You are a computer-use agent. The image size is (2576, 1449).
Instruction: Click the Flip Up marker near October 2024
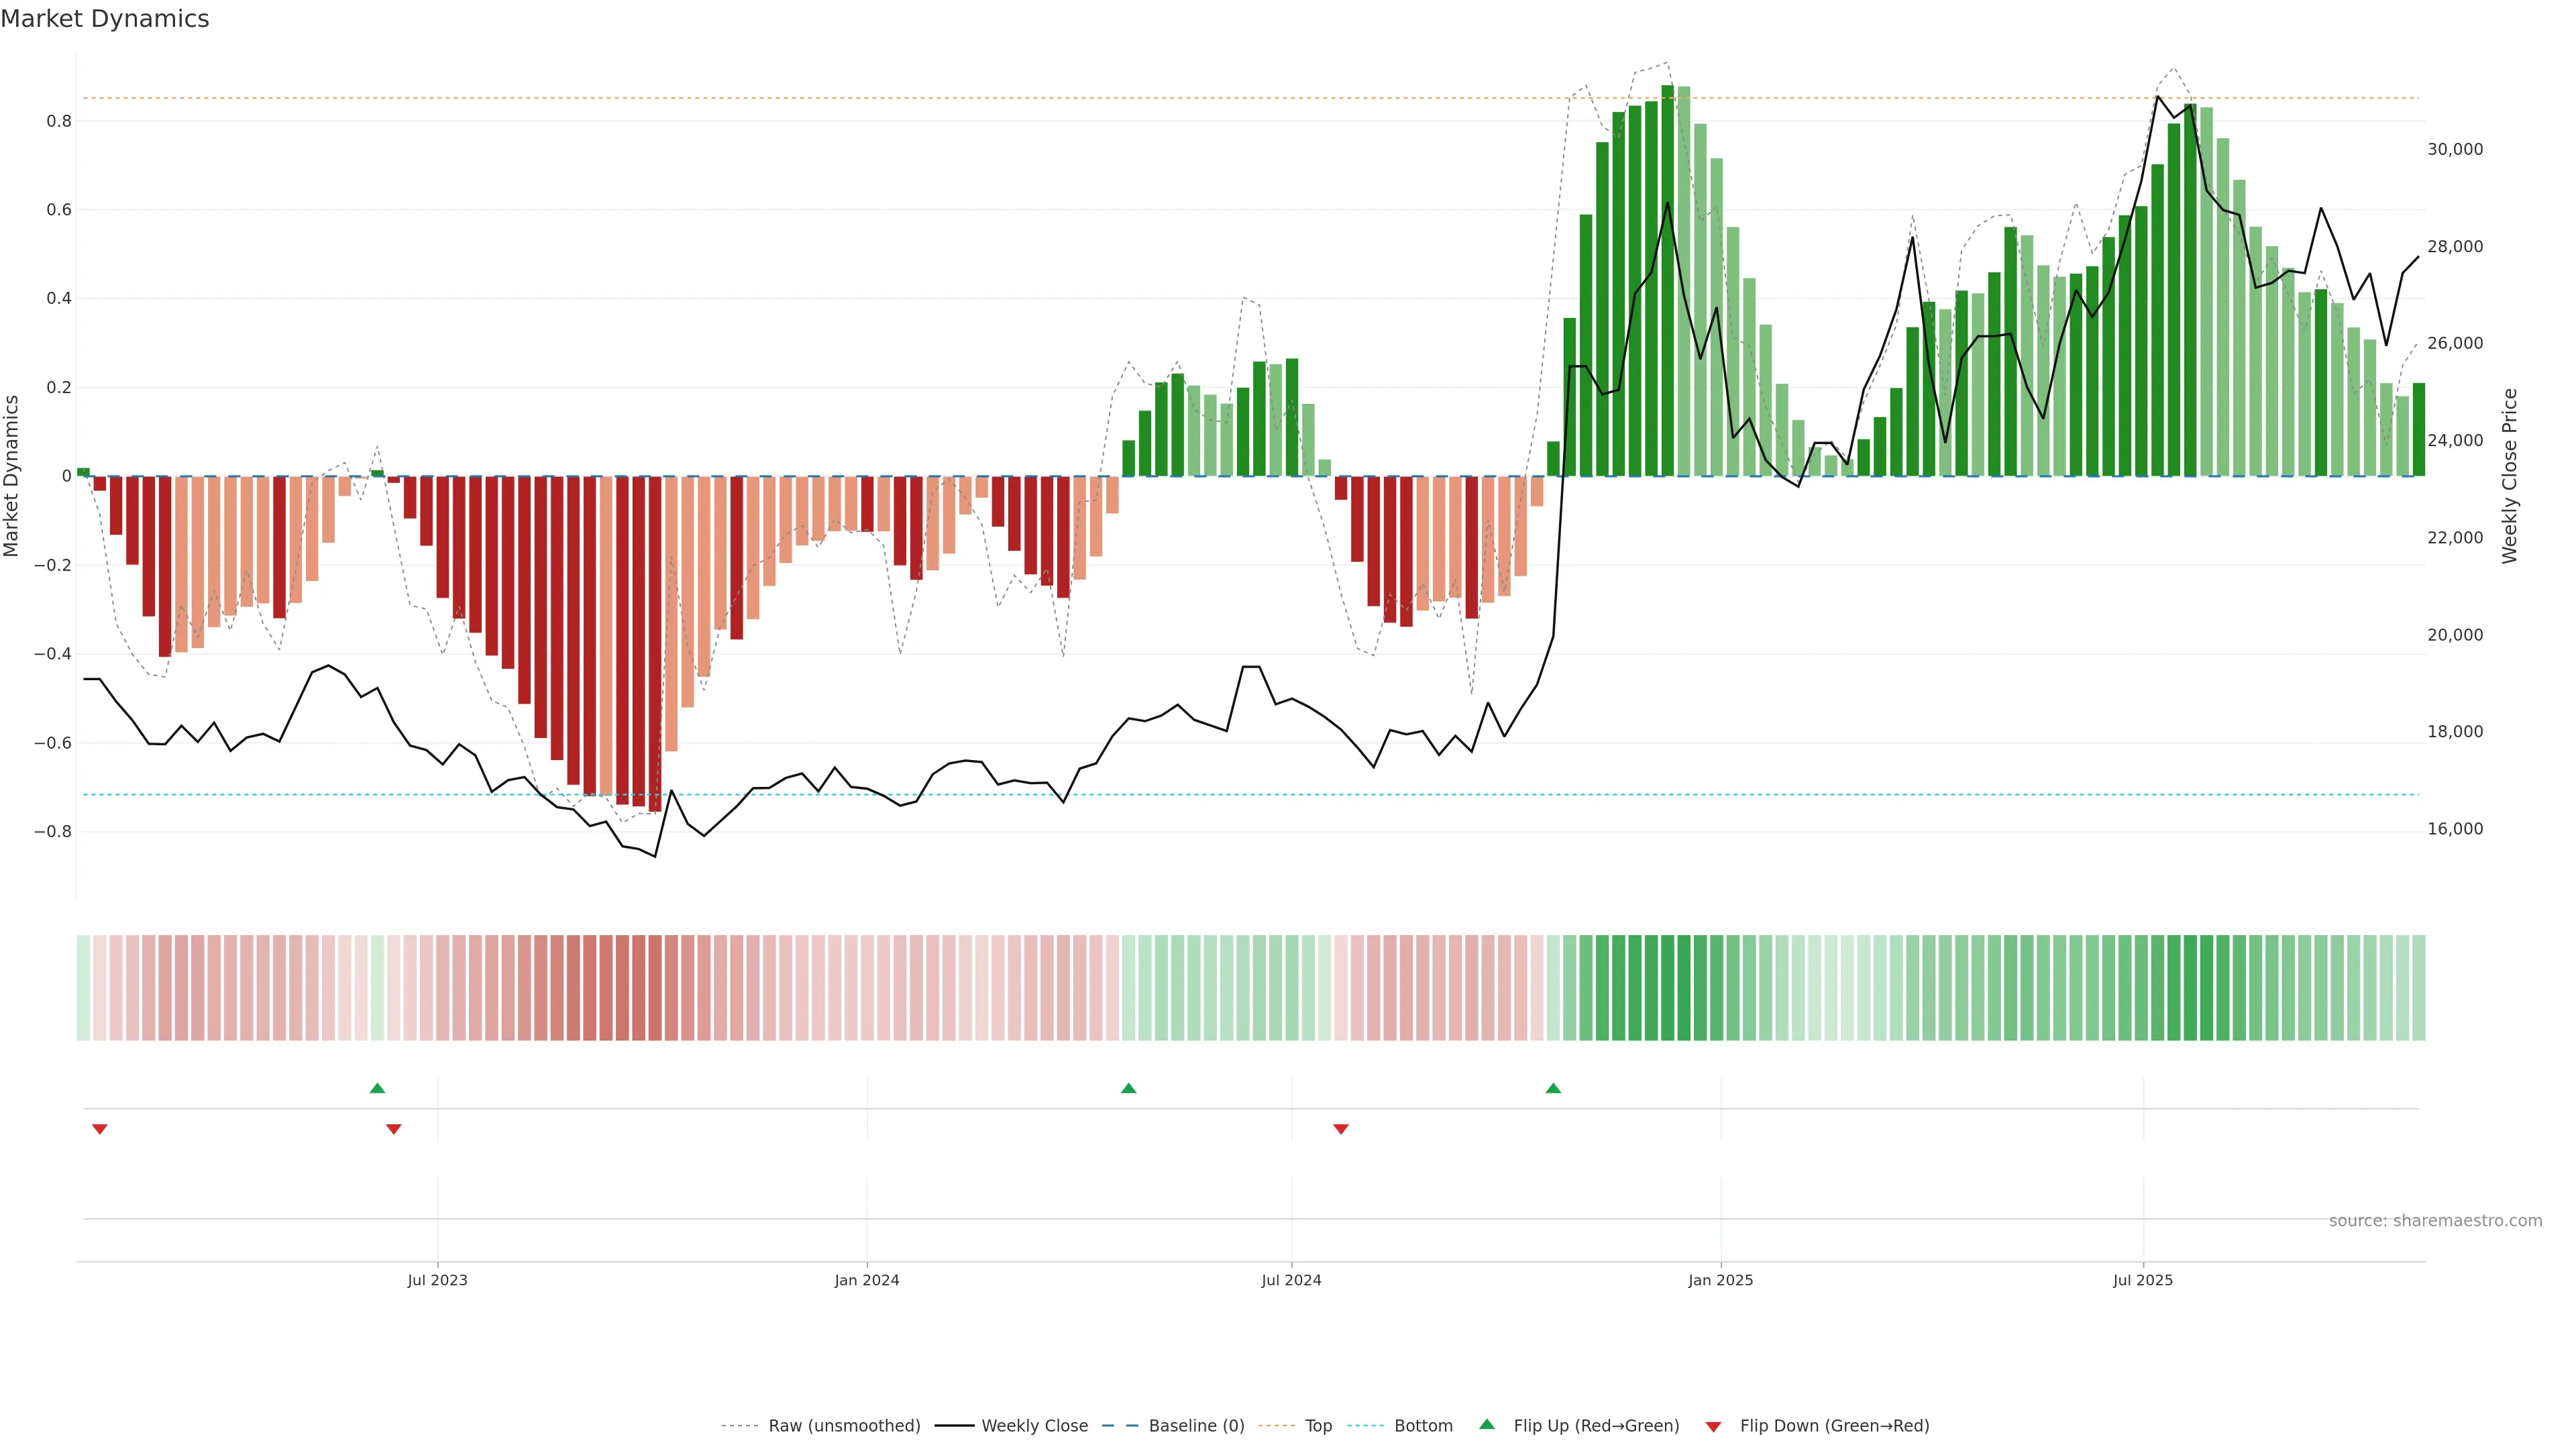tap(1553, 1088)
